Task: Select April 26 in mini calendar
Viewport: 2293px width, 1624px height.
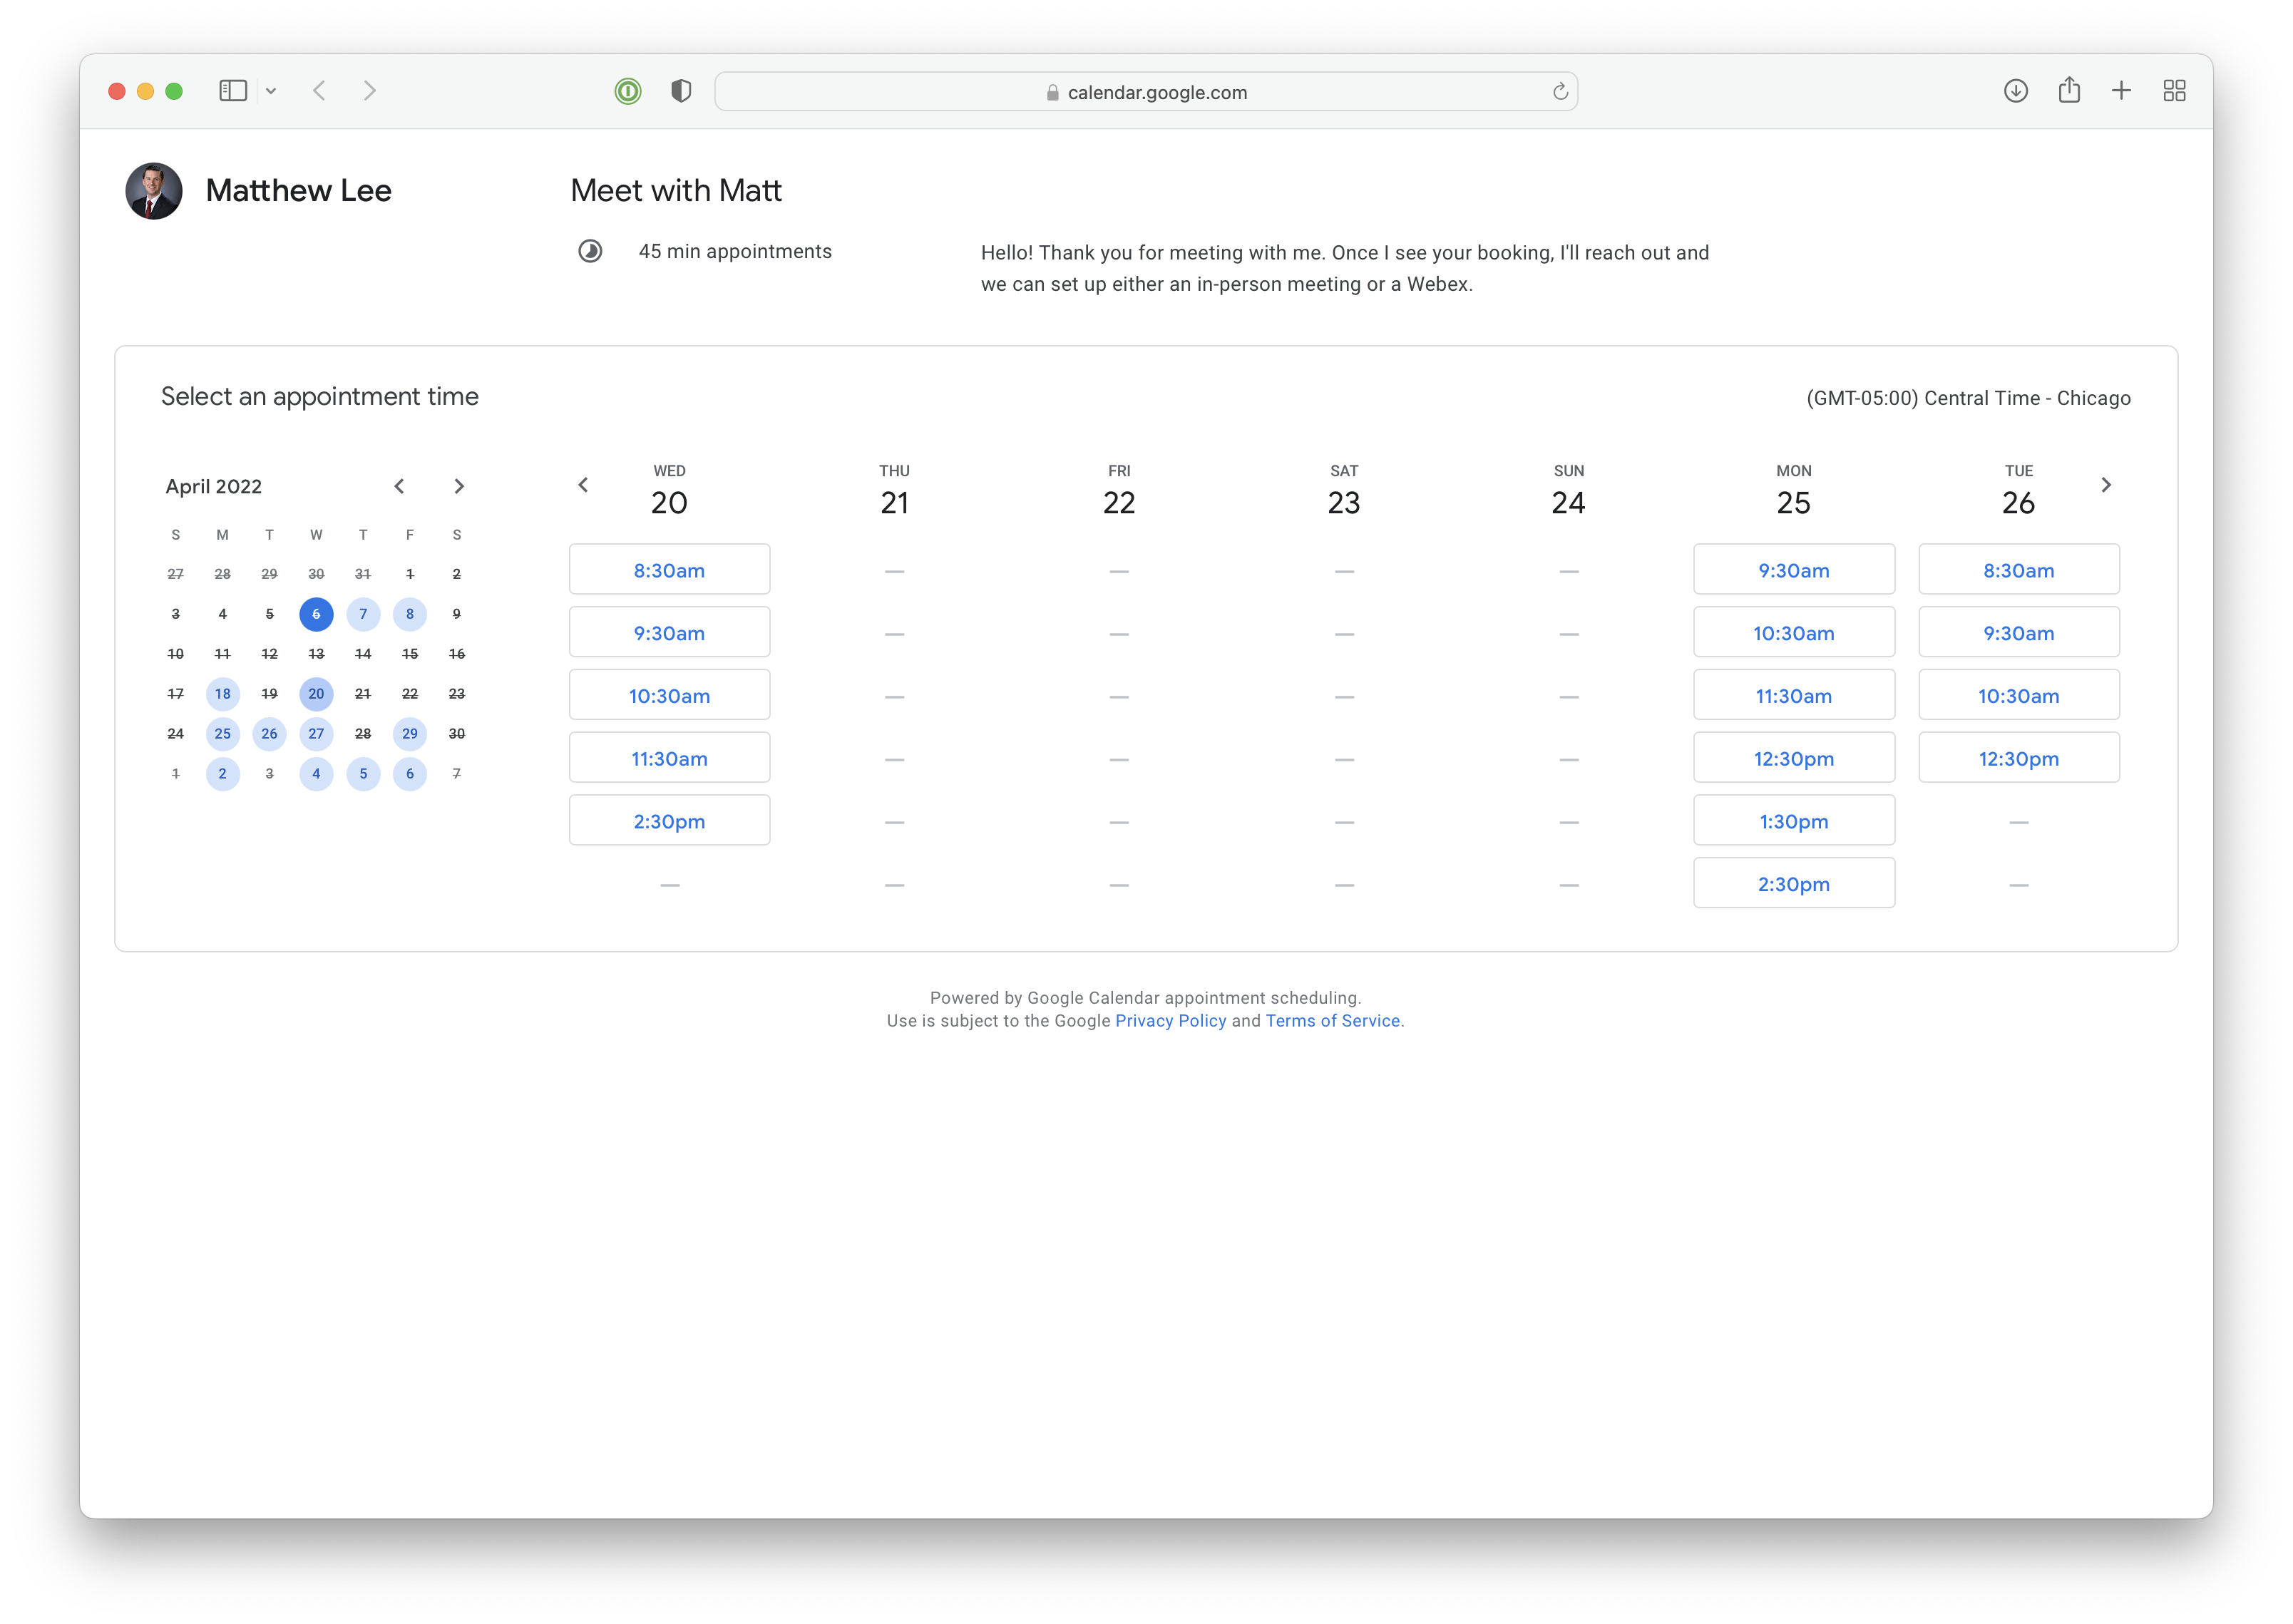Action: tap(269, 734)
